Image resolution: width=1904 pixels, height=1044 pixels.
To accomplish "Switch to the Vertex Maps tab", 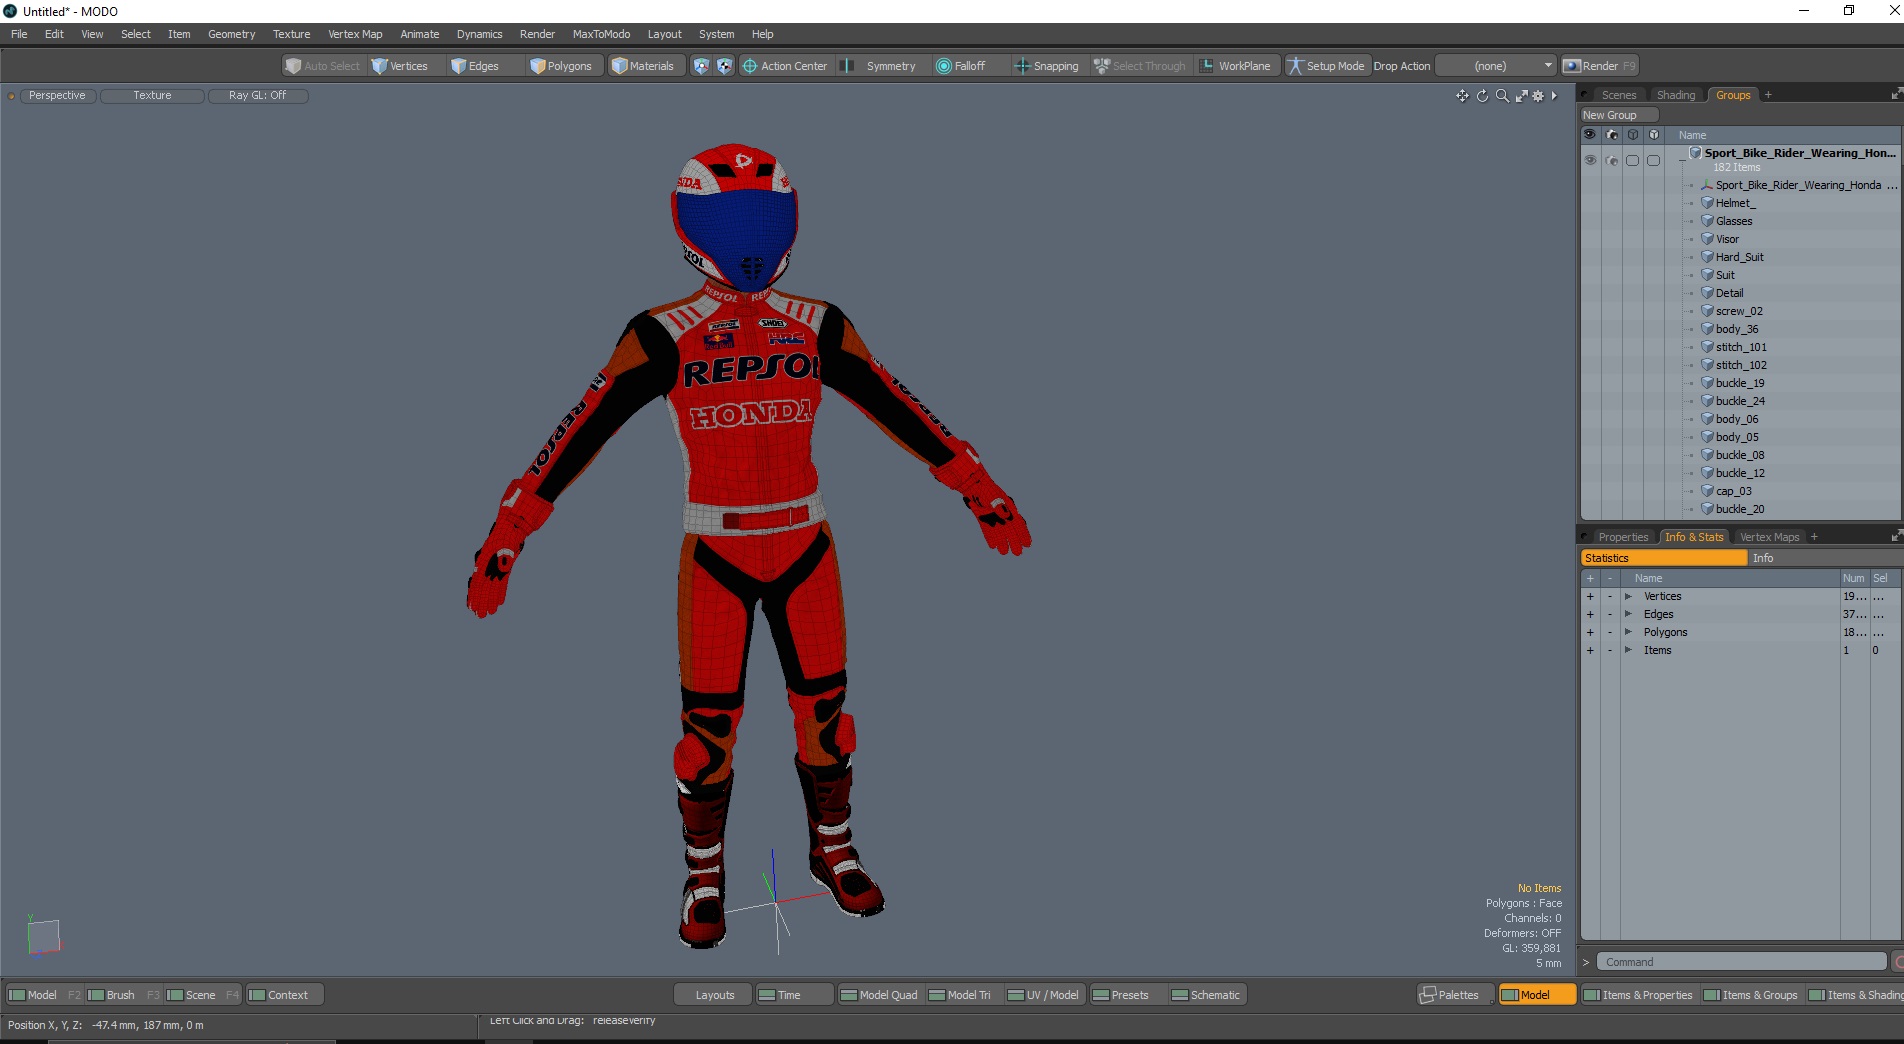I will click(1769, 537).
